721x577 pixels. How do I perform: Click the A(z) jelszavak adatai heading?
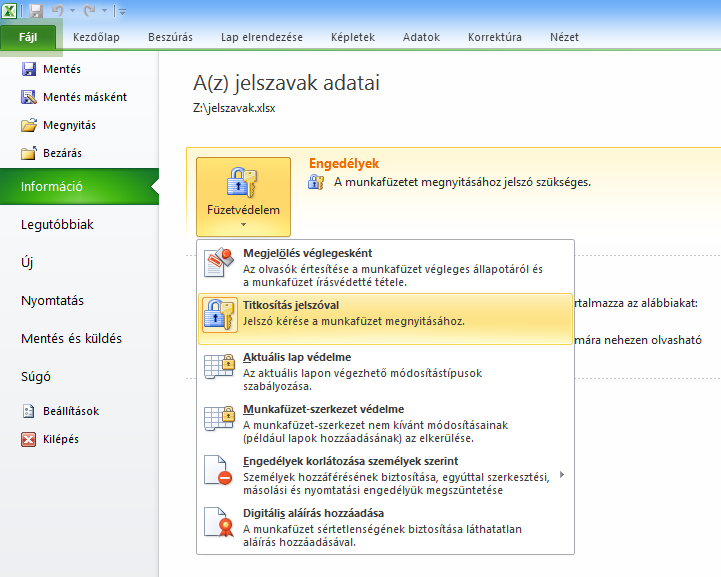[286, 83]
